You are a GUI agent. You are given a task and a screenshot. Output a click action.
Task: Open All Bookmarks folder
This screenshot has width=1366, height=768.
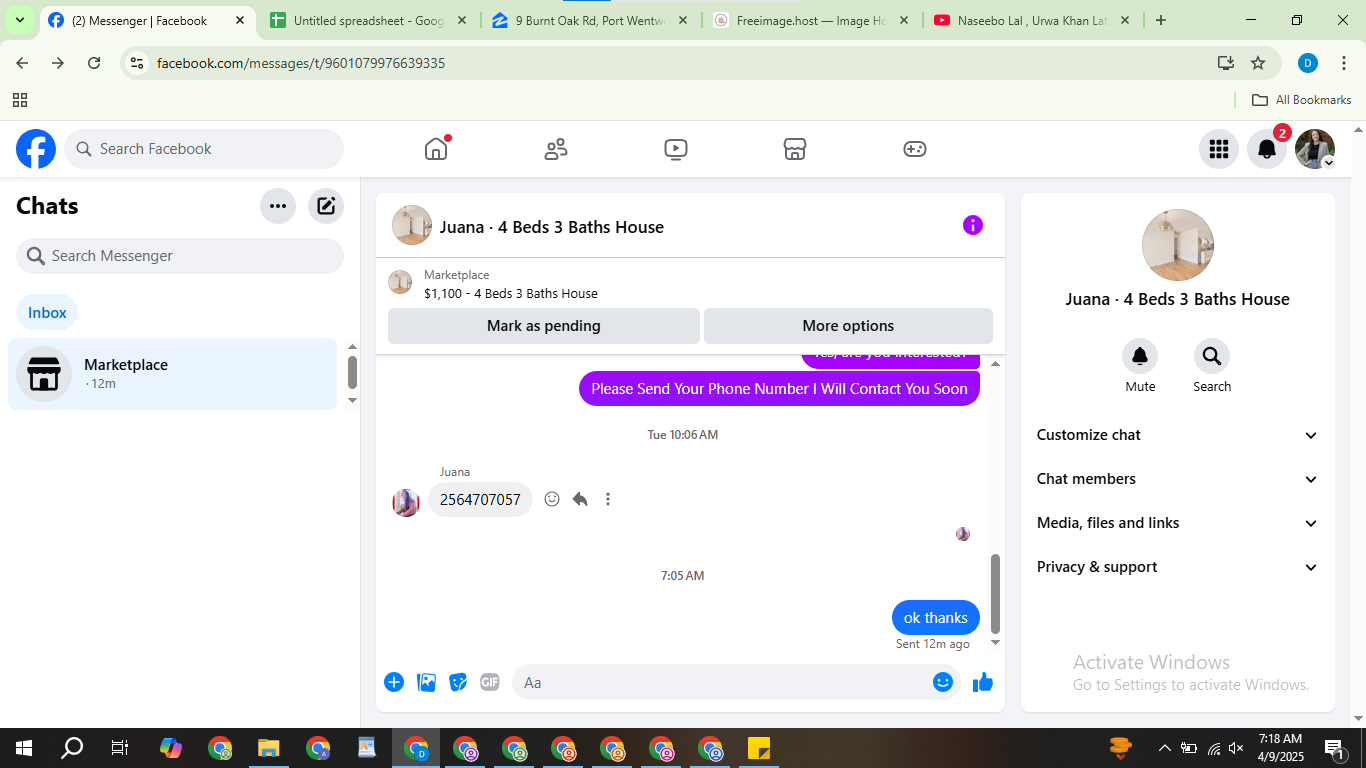(x=1302, y=100)
